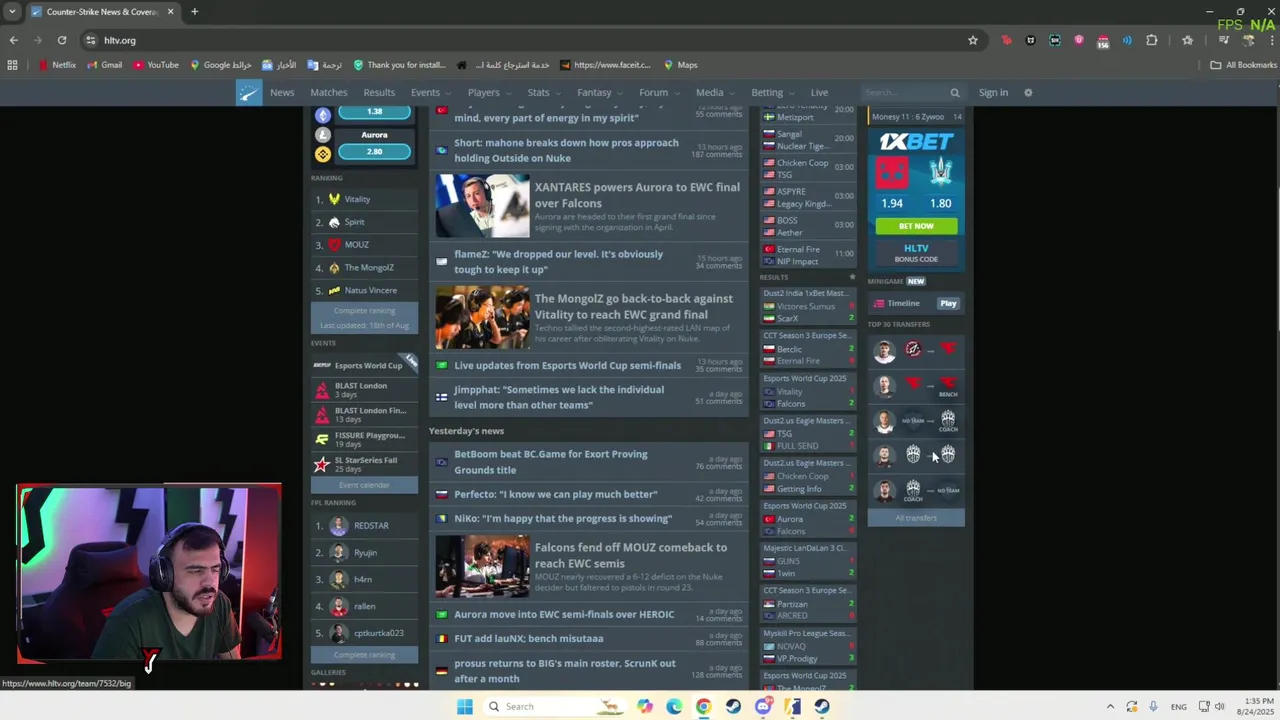Click the star icon beside Results header

tap(852, 277)
